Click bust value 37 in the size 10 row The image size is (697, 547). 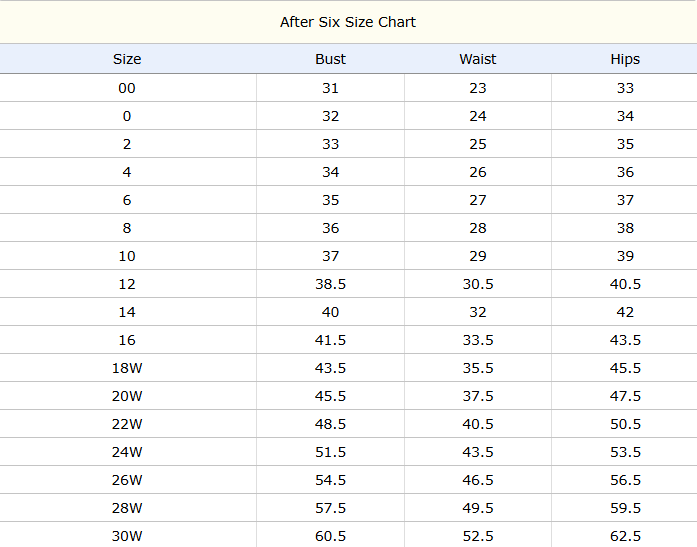click(x=330, y=256)
